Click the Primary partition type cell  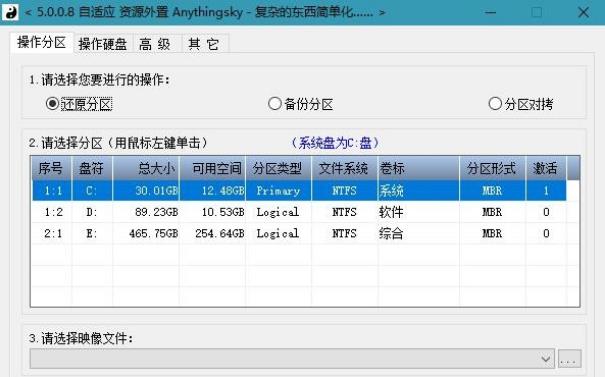pyautogui.click(x=279, y=191)
